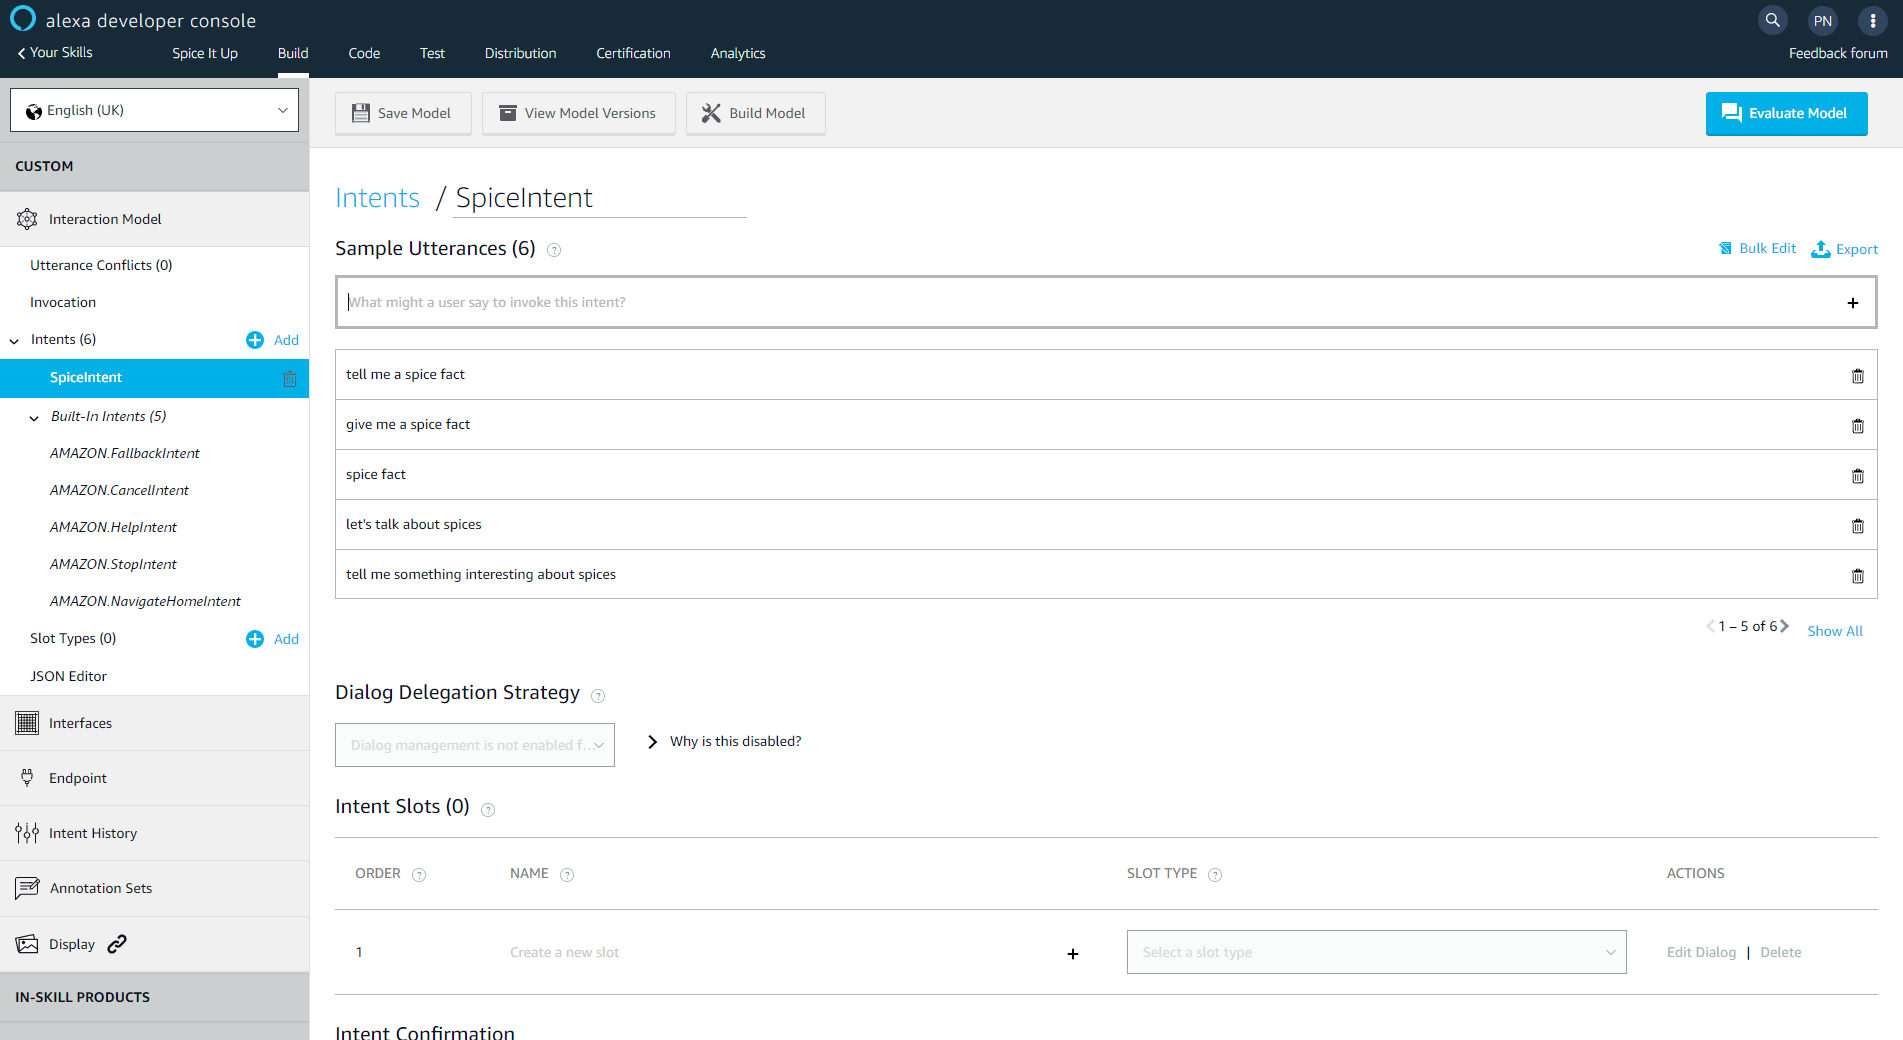This screenshot has height=1040, width=1903.
Task: Collapse the Intents (6) tree section
Action: [x=14, y=341]
